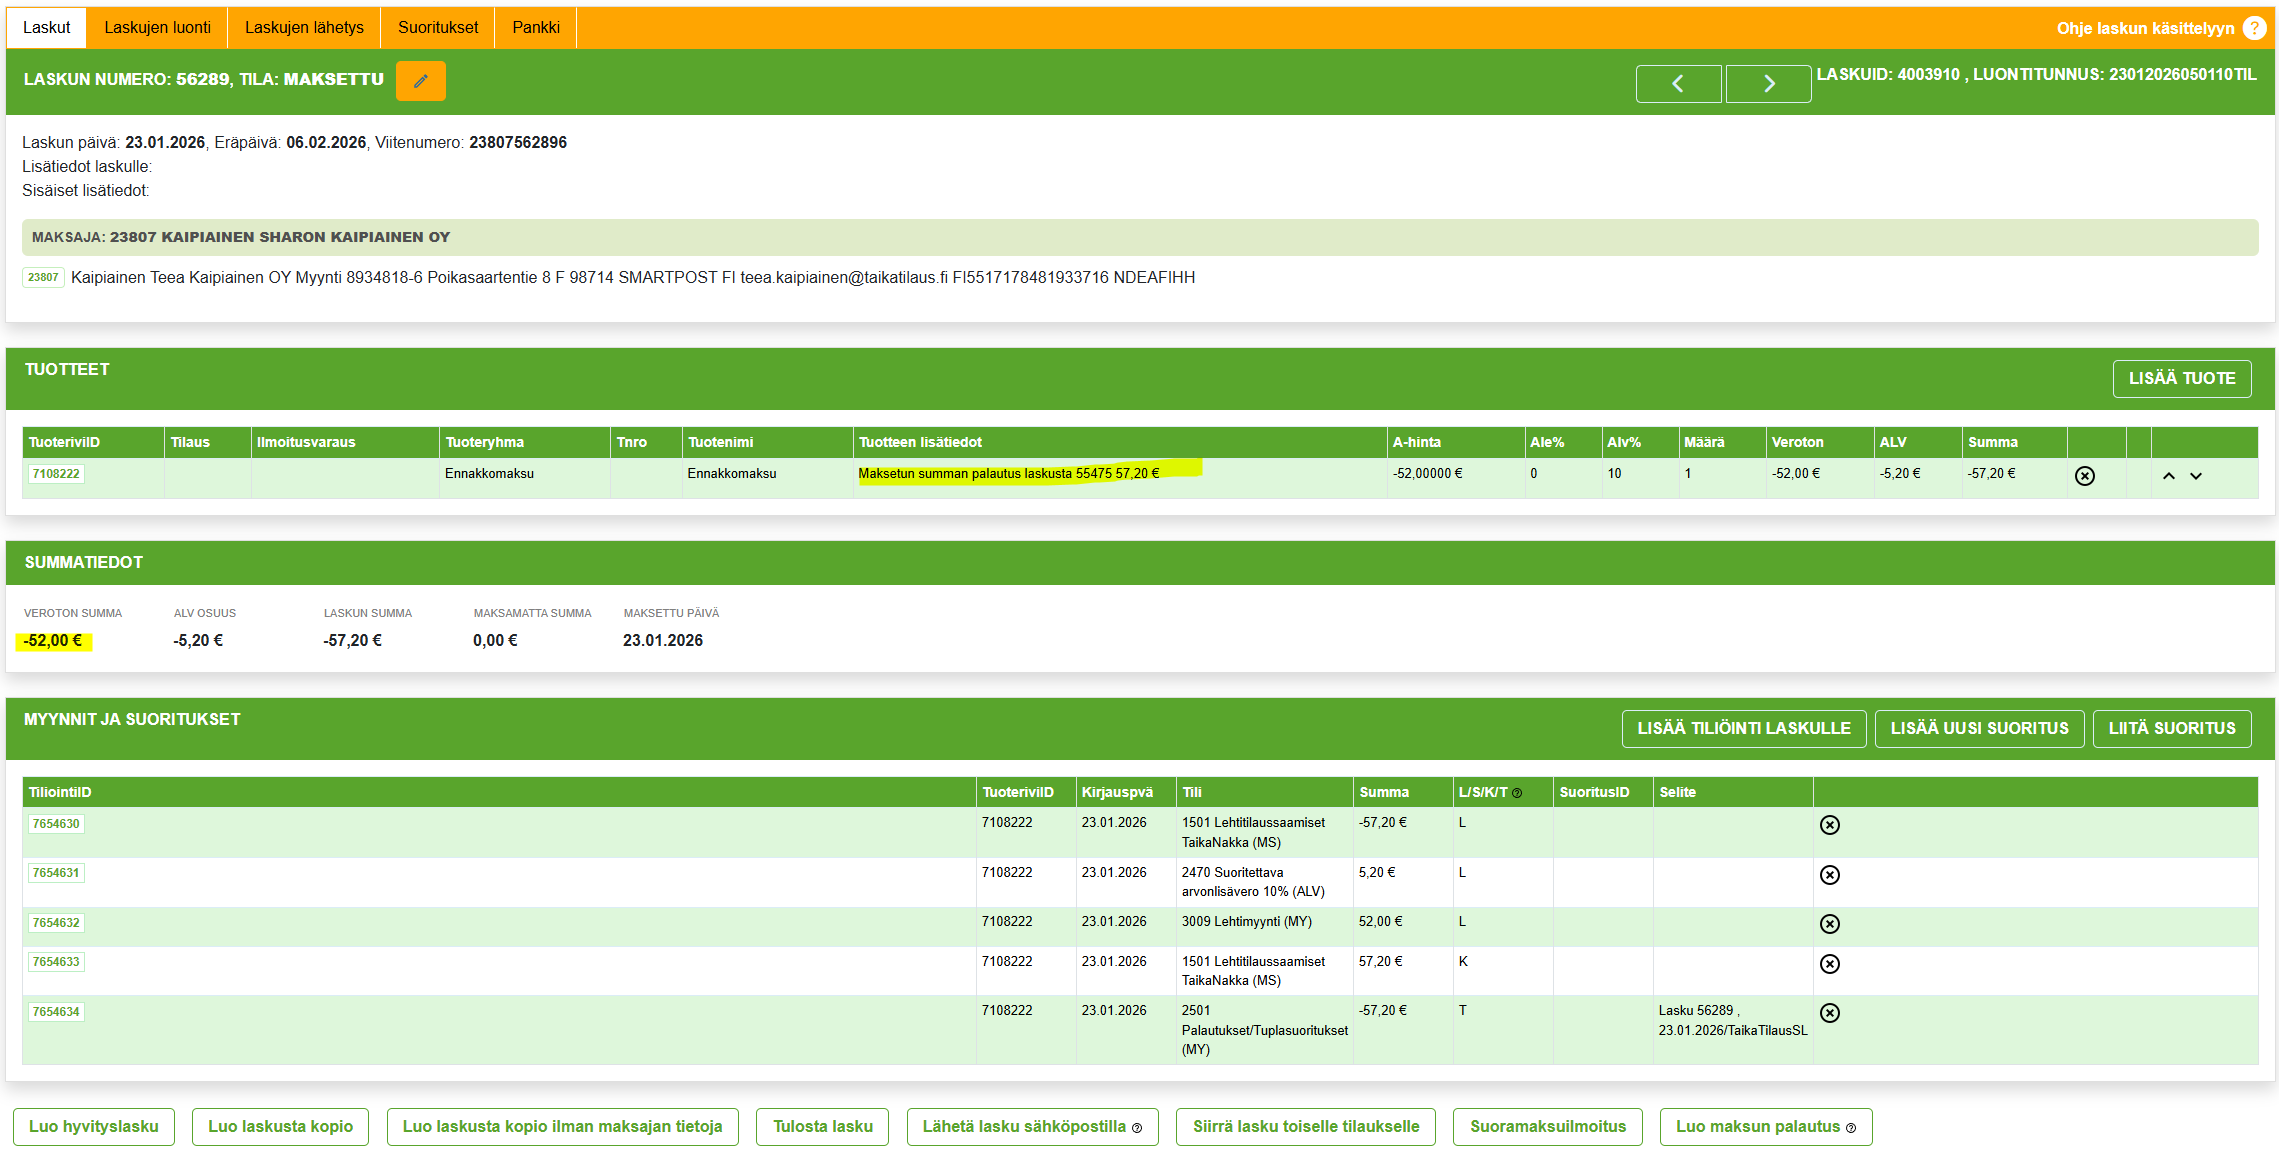Move product row down with chevron

click(x=2196, y=476)
